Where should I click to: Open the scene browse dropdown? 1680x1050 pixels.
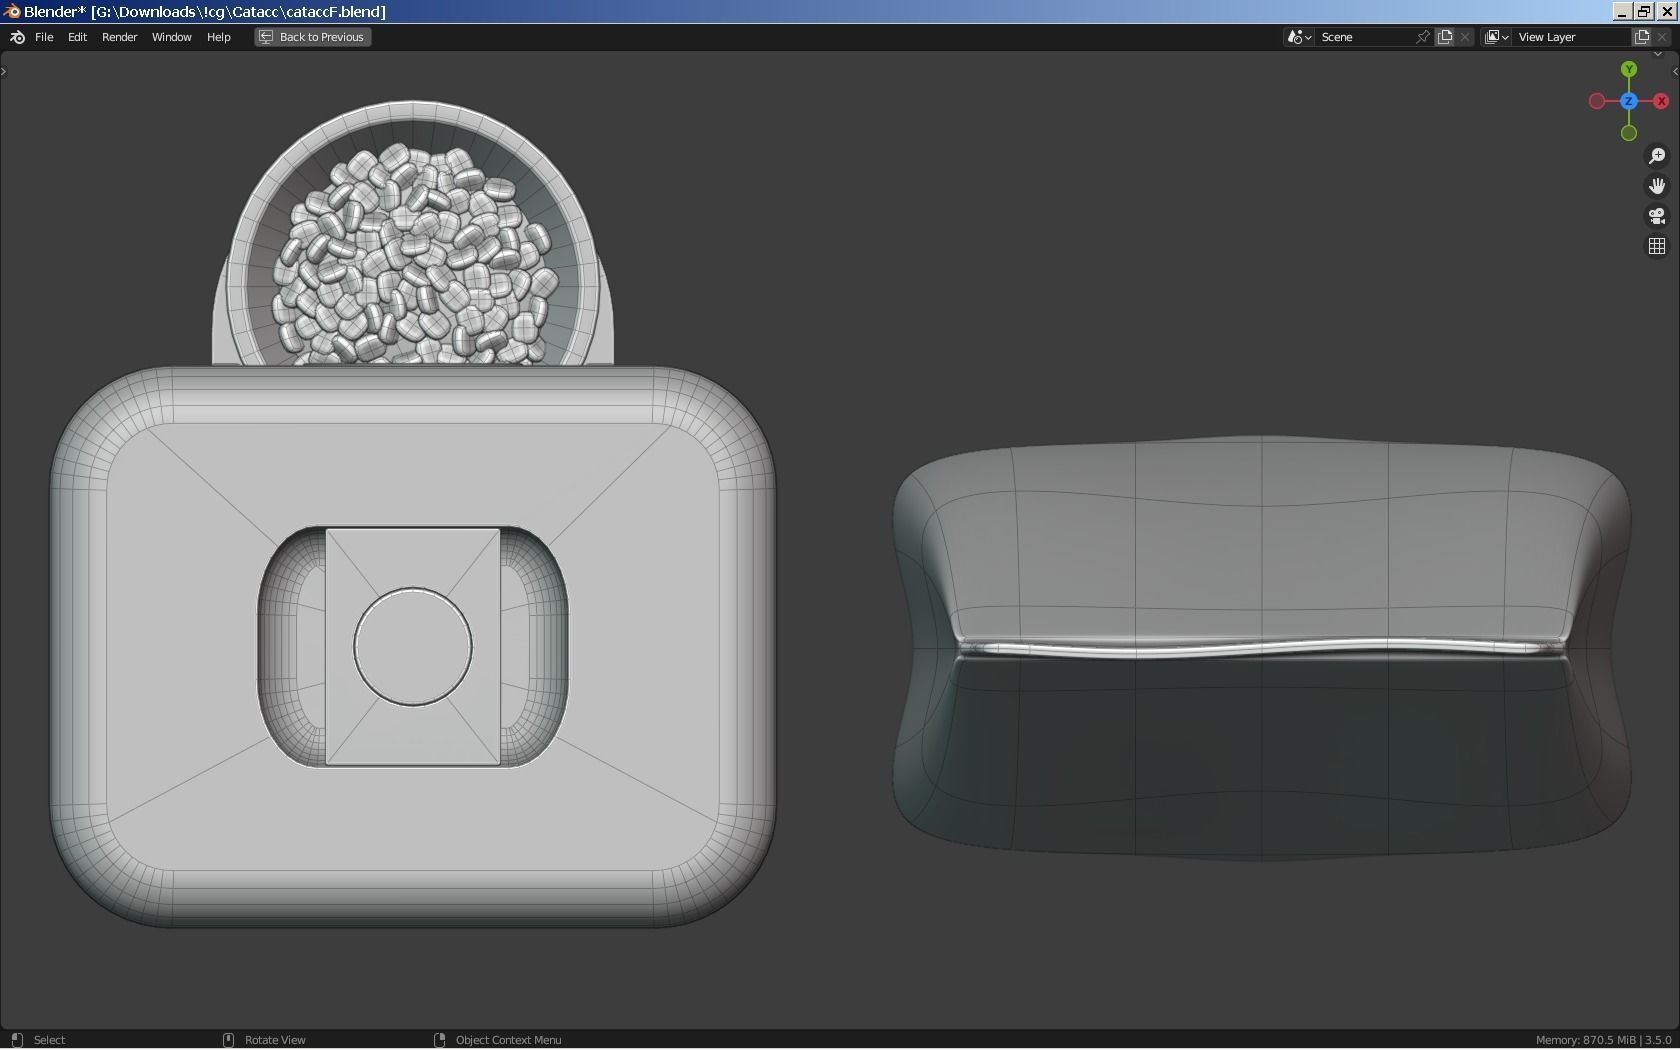1299,37
